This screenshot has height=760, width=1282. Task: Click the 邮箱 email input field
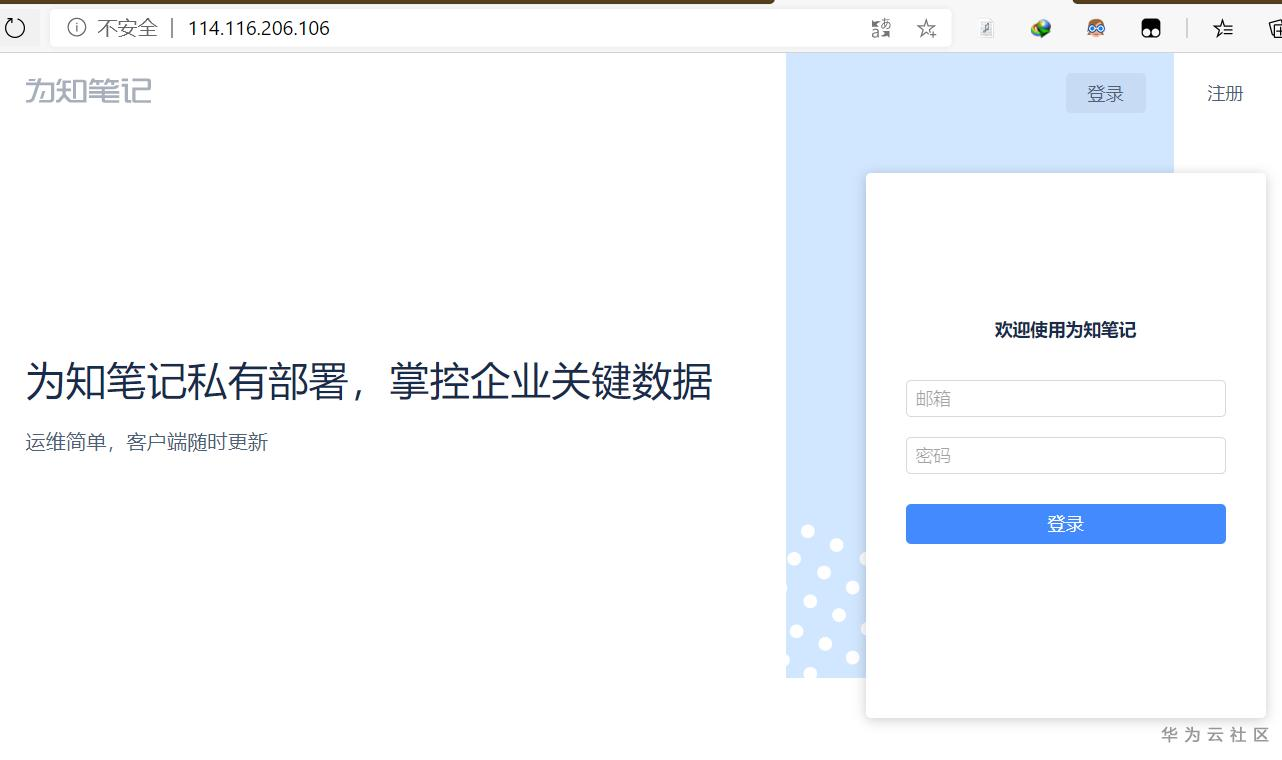[1065, 398]
